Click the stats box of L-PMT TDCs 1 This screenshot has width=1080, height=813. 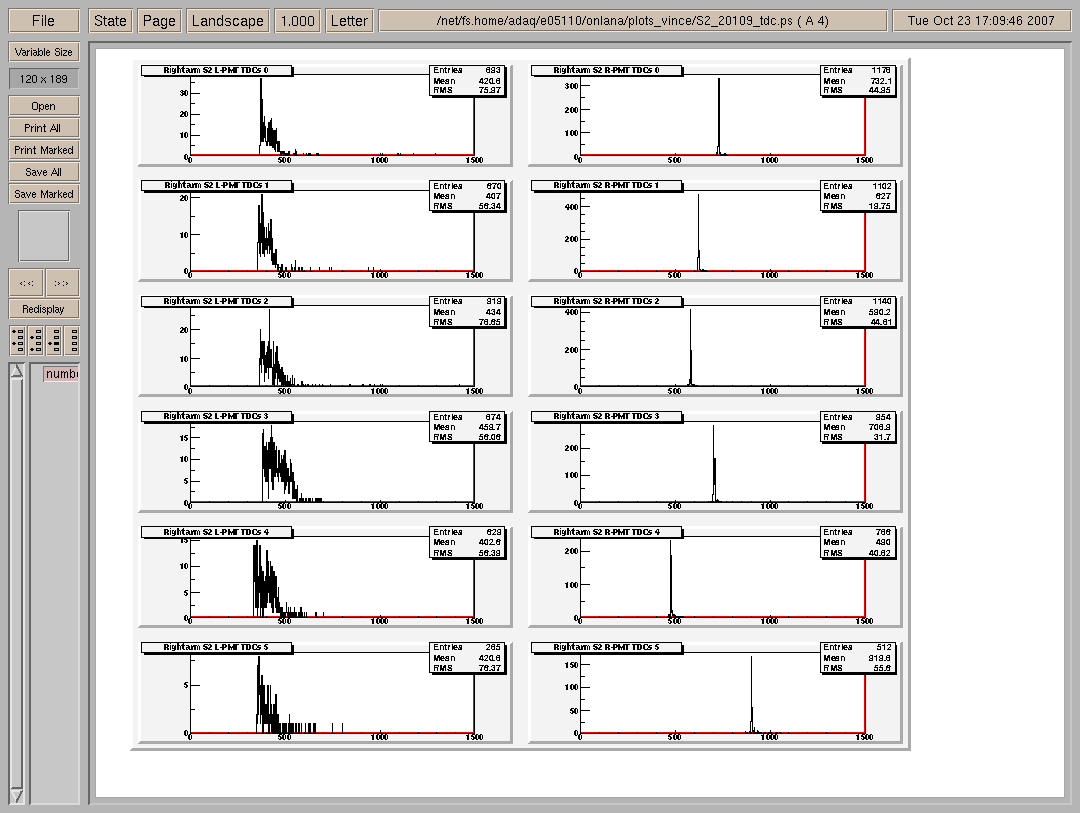467,196
